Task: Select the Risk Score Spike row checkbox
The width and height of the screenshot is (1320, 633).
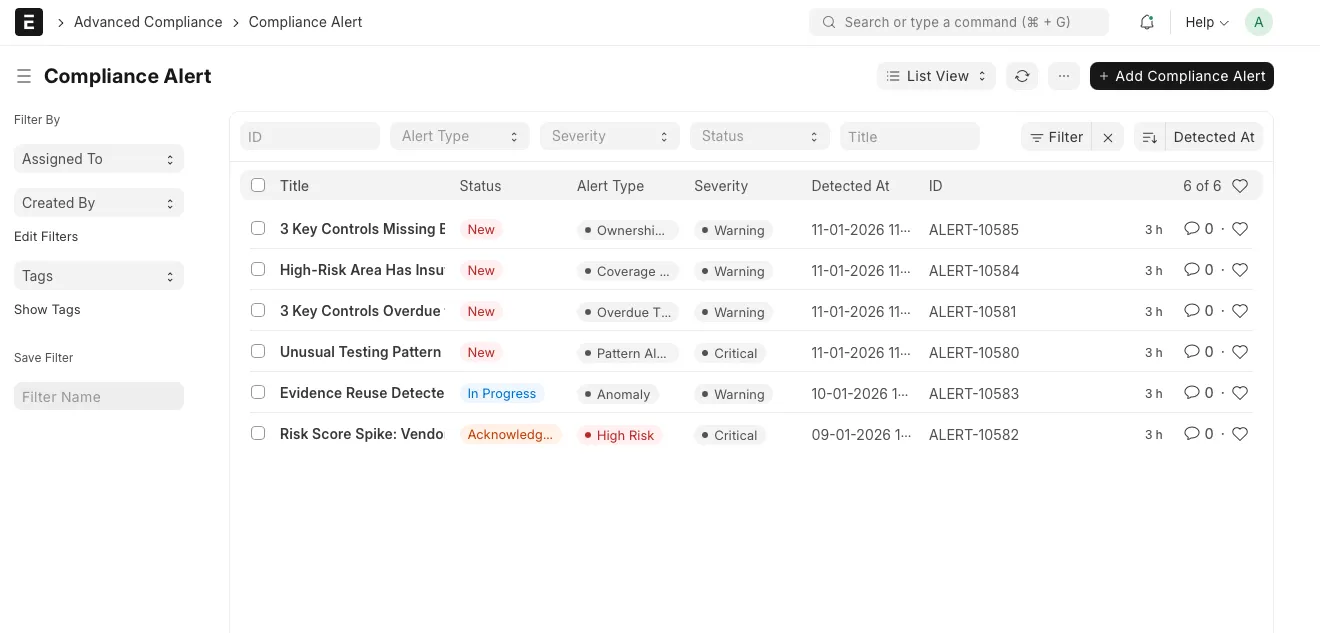Action: click(258, 433)
